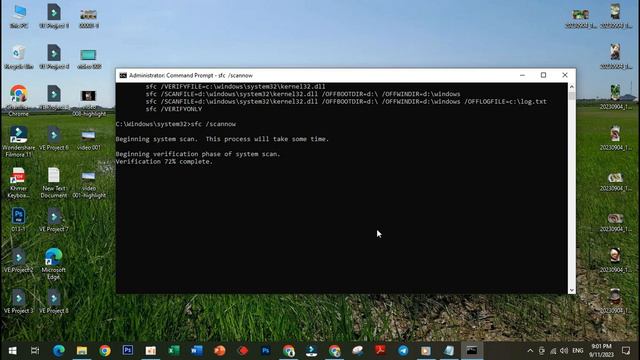Select the VE Project 8 desktop file
The image size is (640, 360).
53,302
